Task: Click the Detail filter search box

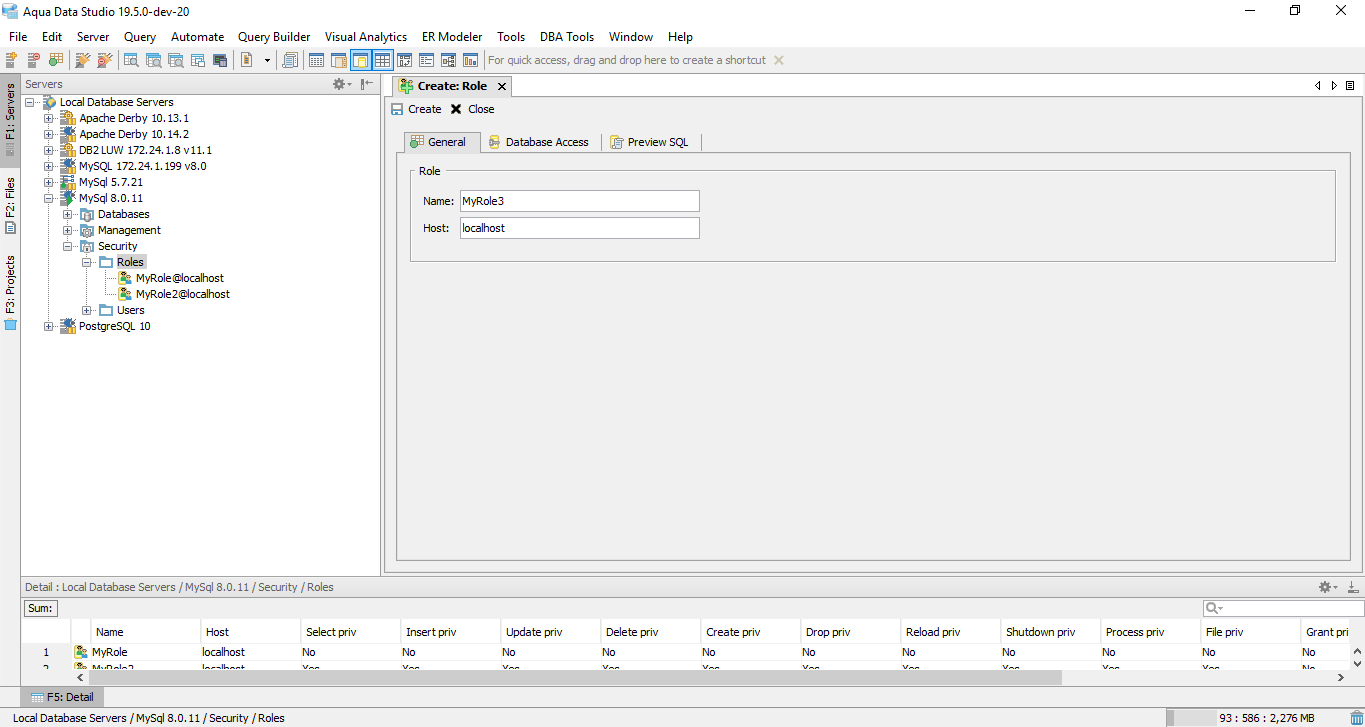Action: point(1284,608)
